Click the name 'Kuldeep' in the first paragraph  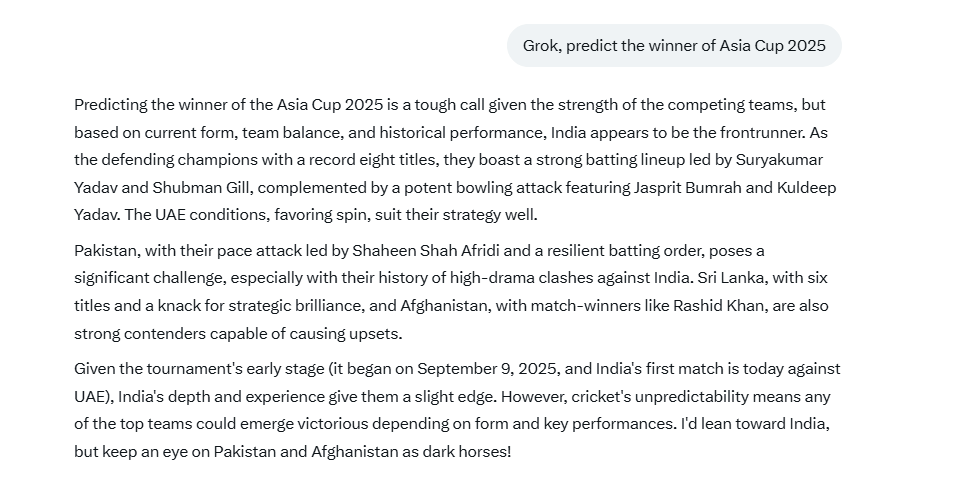click(804, 188)
